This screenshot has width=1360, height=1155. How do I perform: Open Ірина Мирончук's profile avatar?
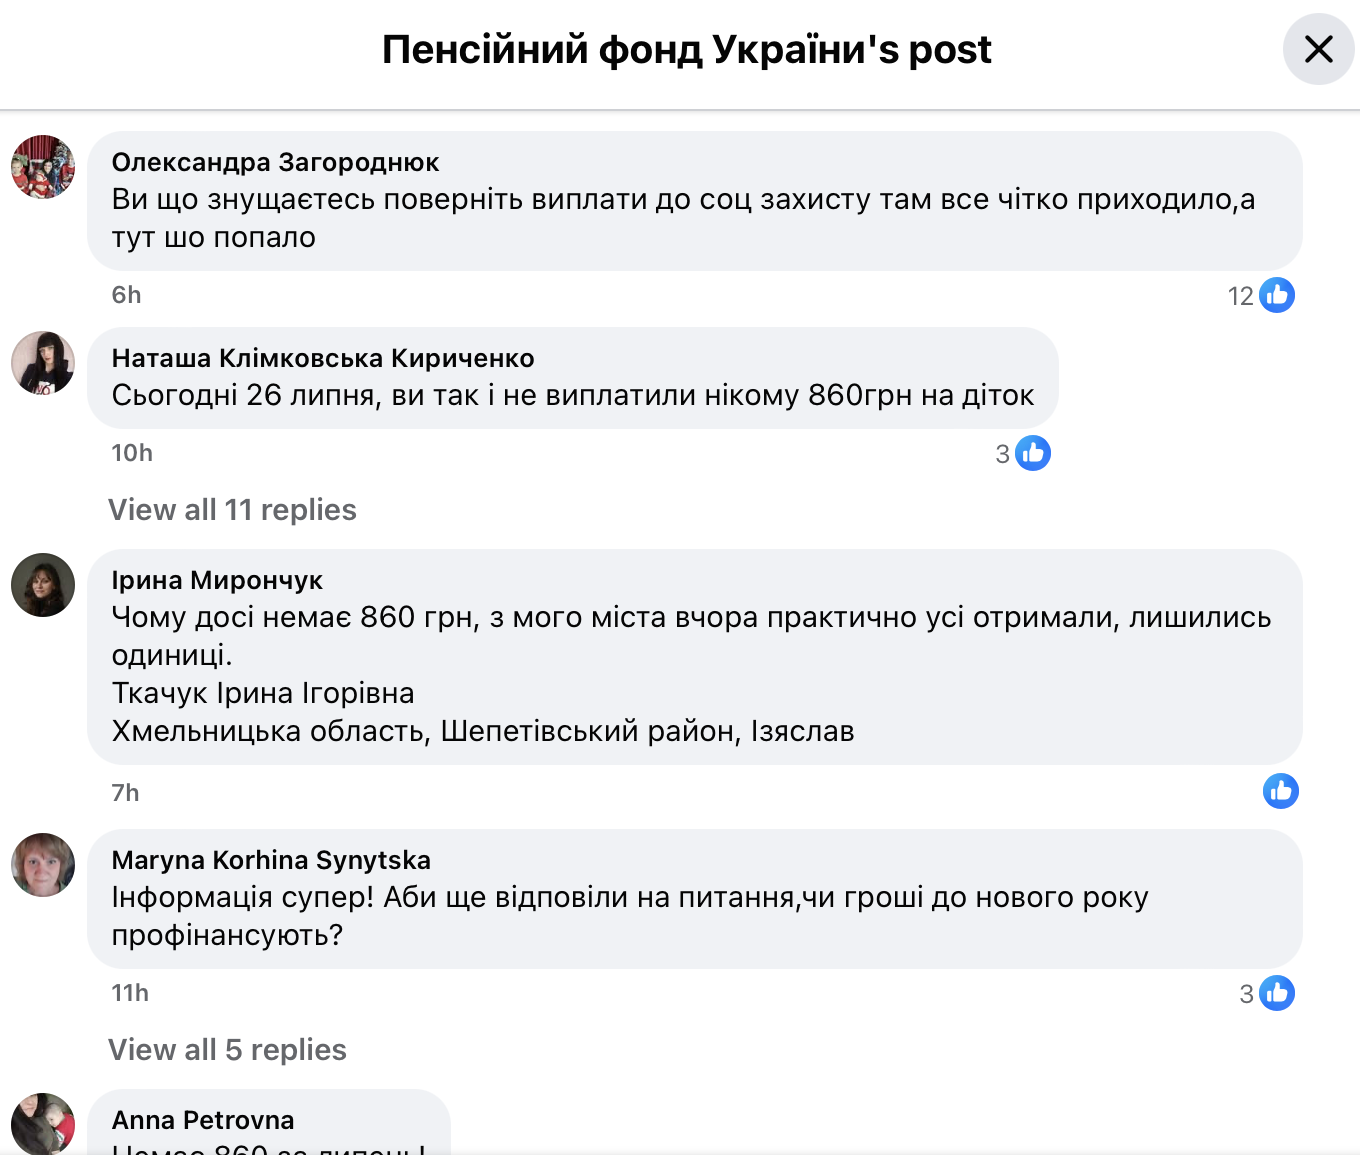(43, 585)
